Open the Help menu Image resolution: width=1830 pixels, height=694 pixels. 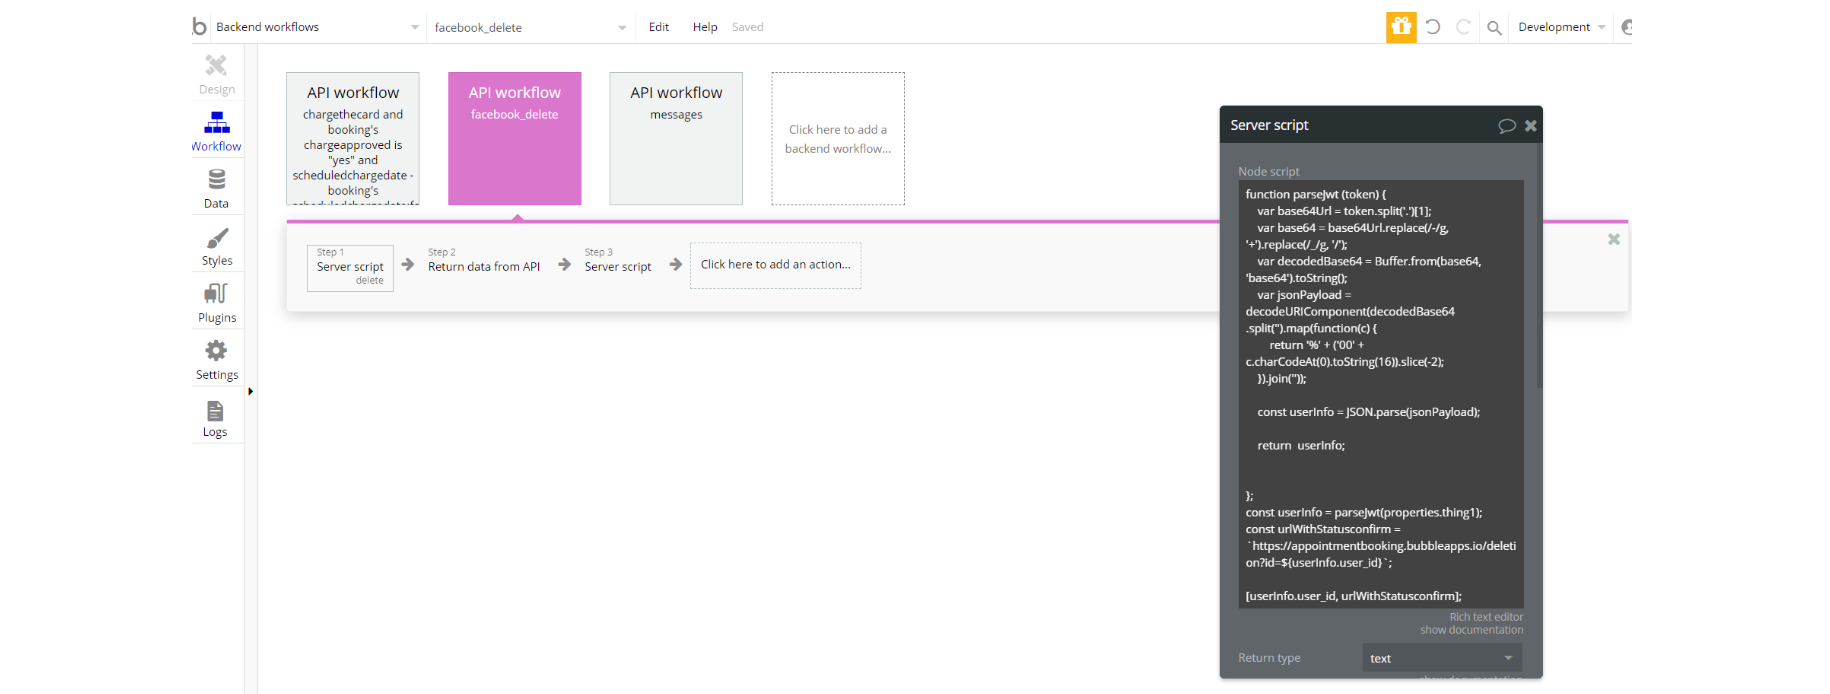pos(705,27)
